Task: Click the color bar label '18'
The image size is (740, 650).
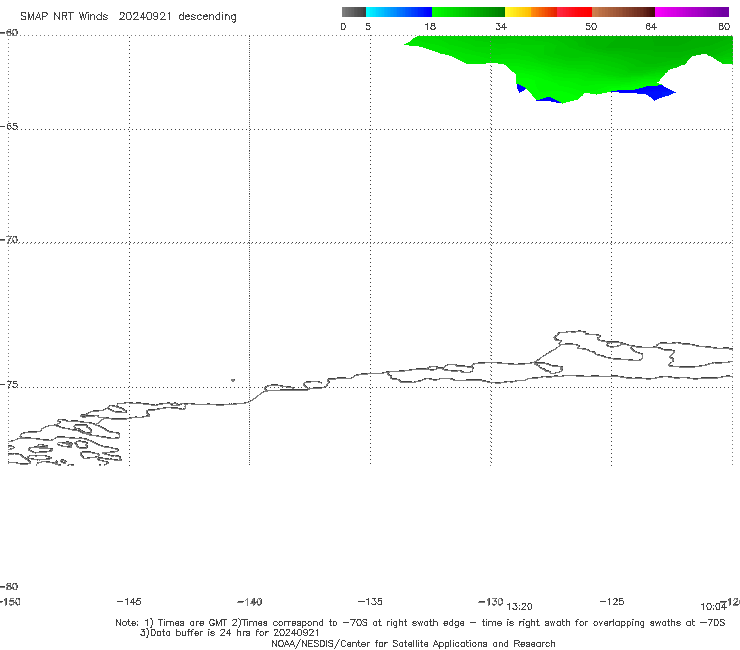Action: pyautogui.click(x=430, y=26)
